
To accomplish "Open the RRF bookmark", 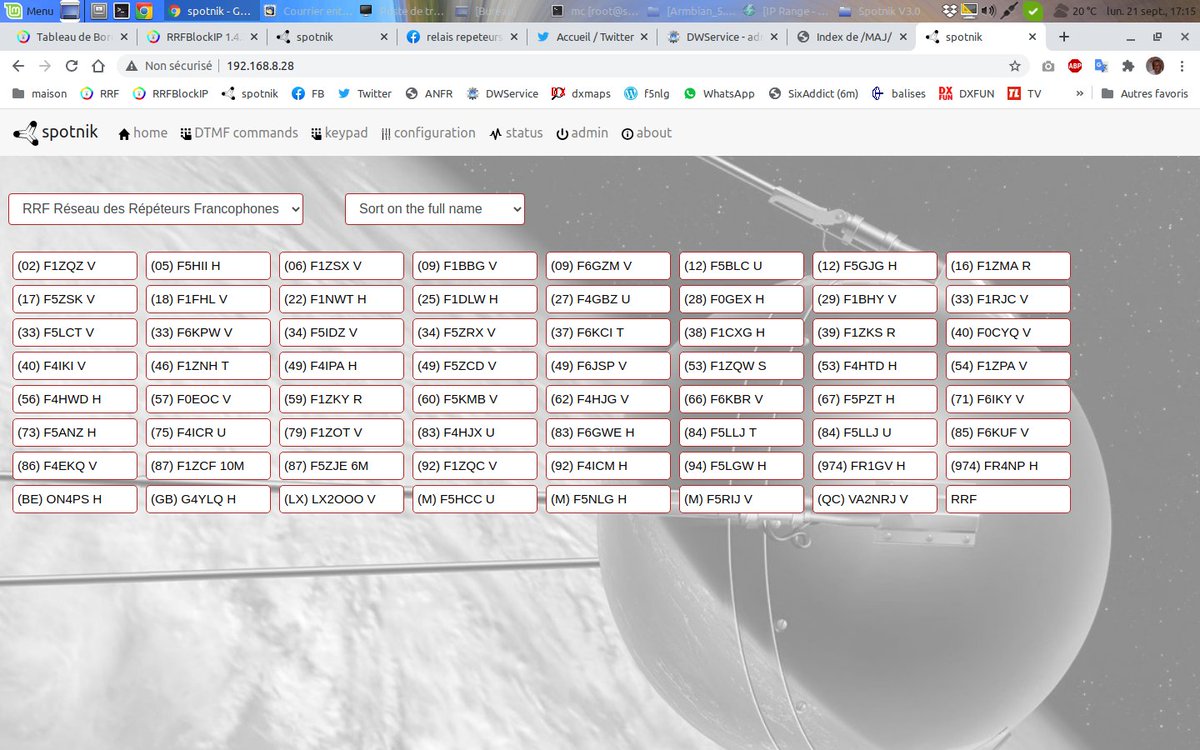I will pos(99,93).
